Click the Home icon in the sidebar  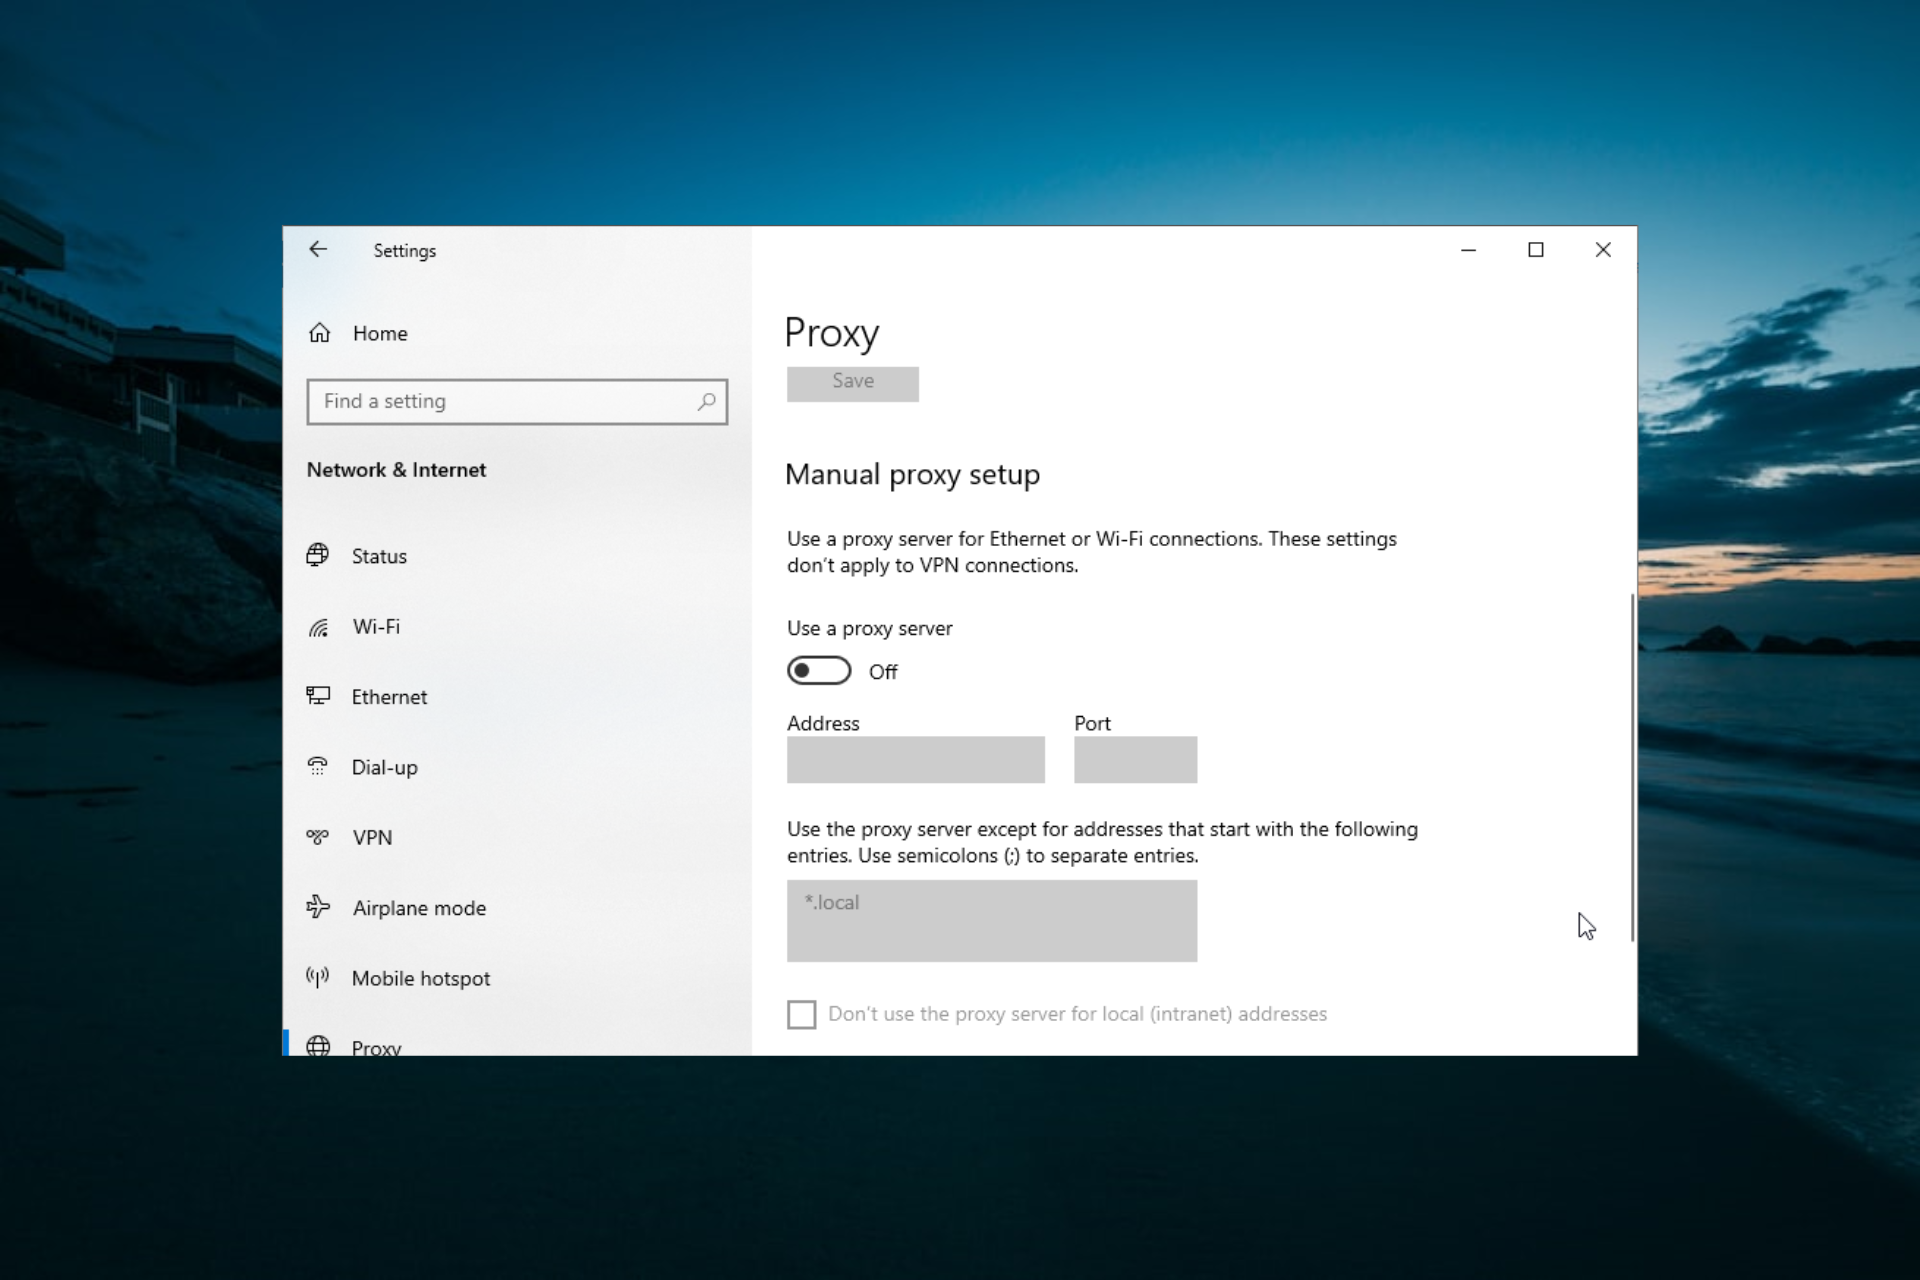point(319,333)
